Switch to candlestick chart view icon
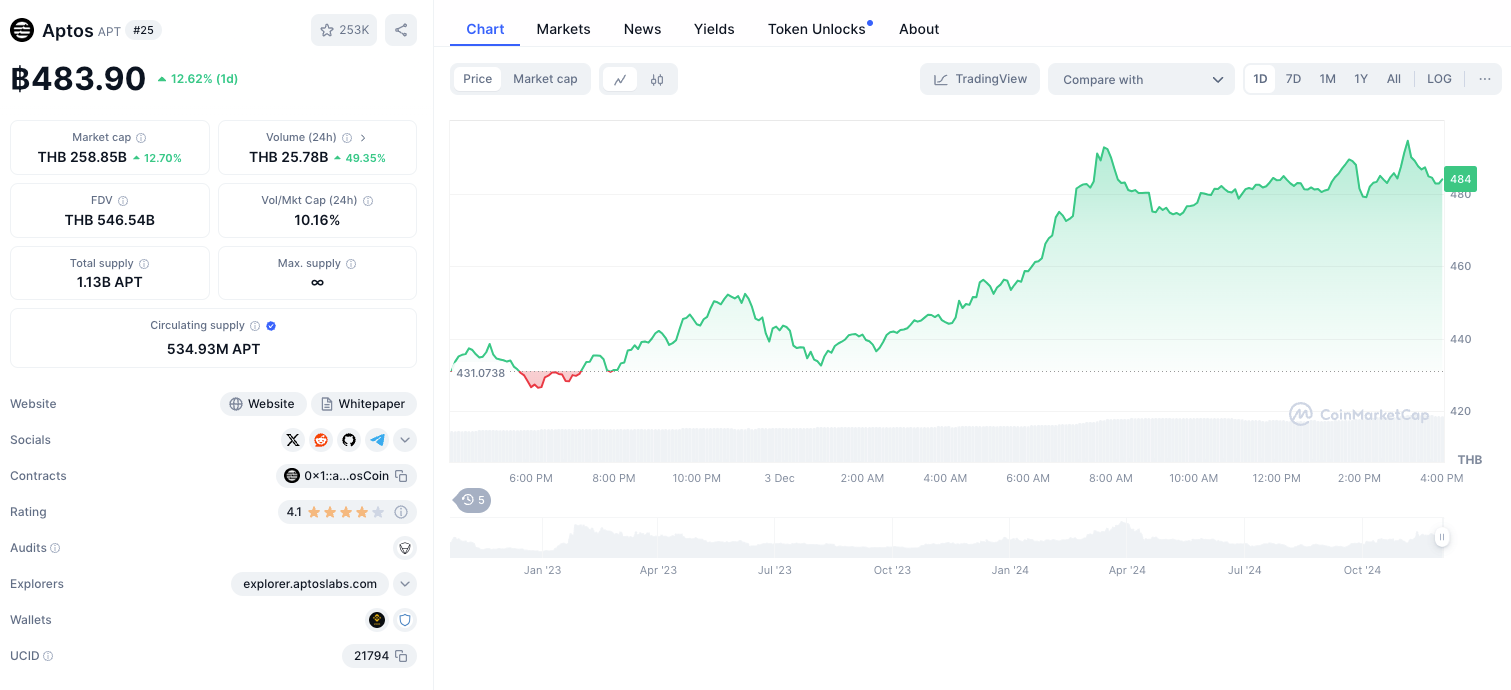1511x690 pixels. coord(657,79)
